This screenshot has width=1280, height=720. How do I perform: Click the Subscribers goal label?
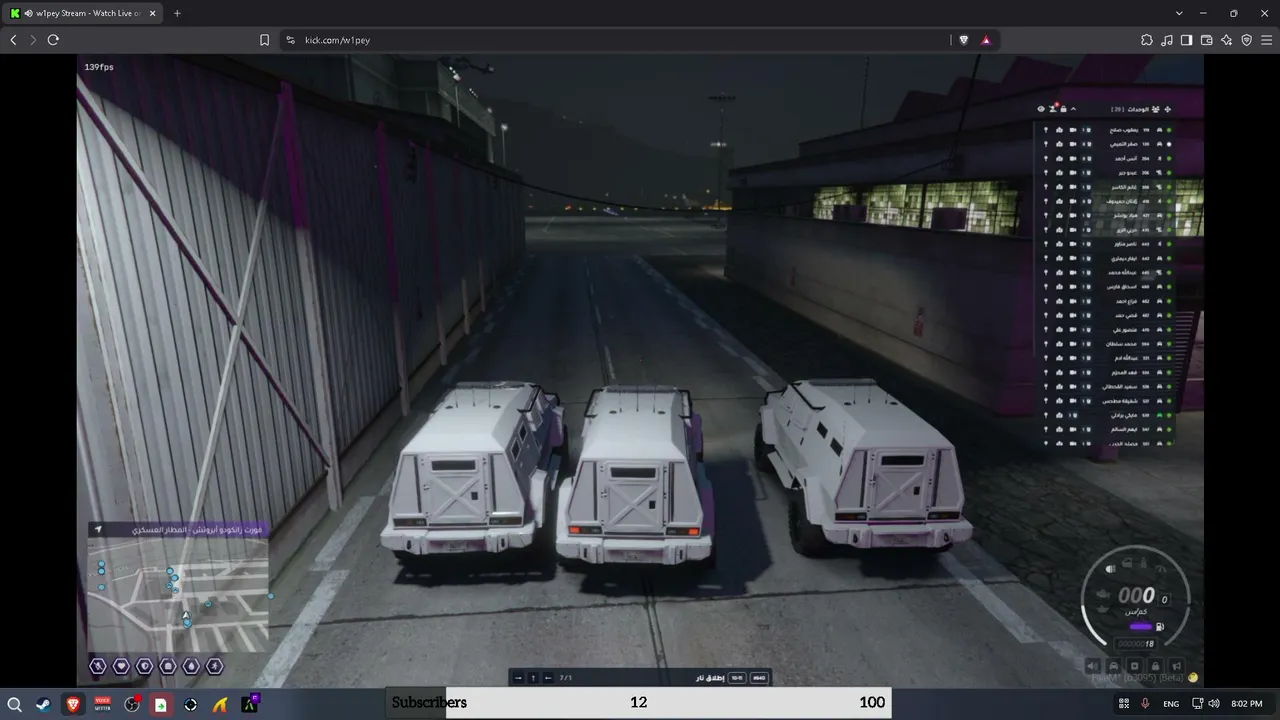(x=429, y=702)
